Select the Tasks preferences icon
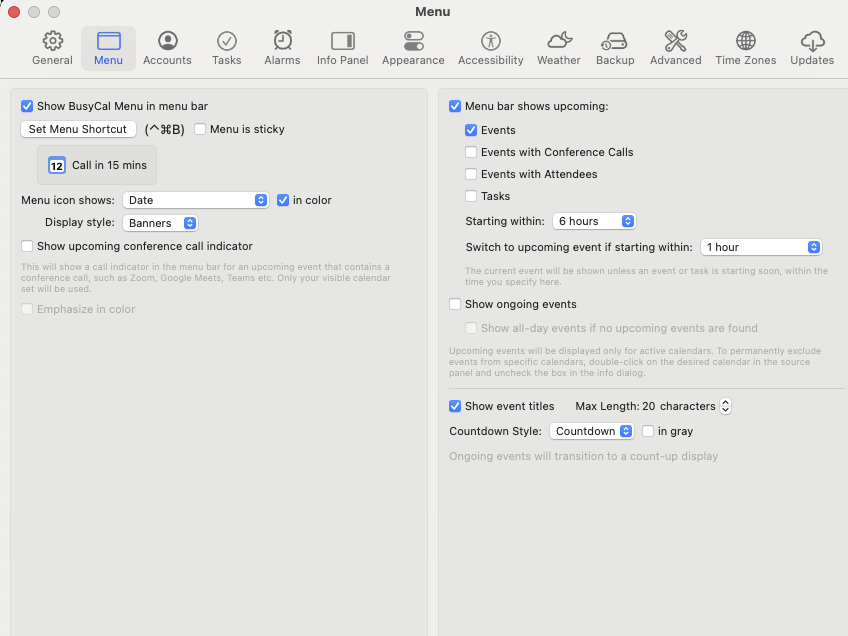This screenshot has width=848, height=636. coord(227,47)
